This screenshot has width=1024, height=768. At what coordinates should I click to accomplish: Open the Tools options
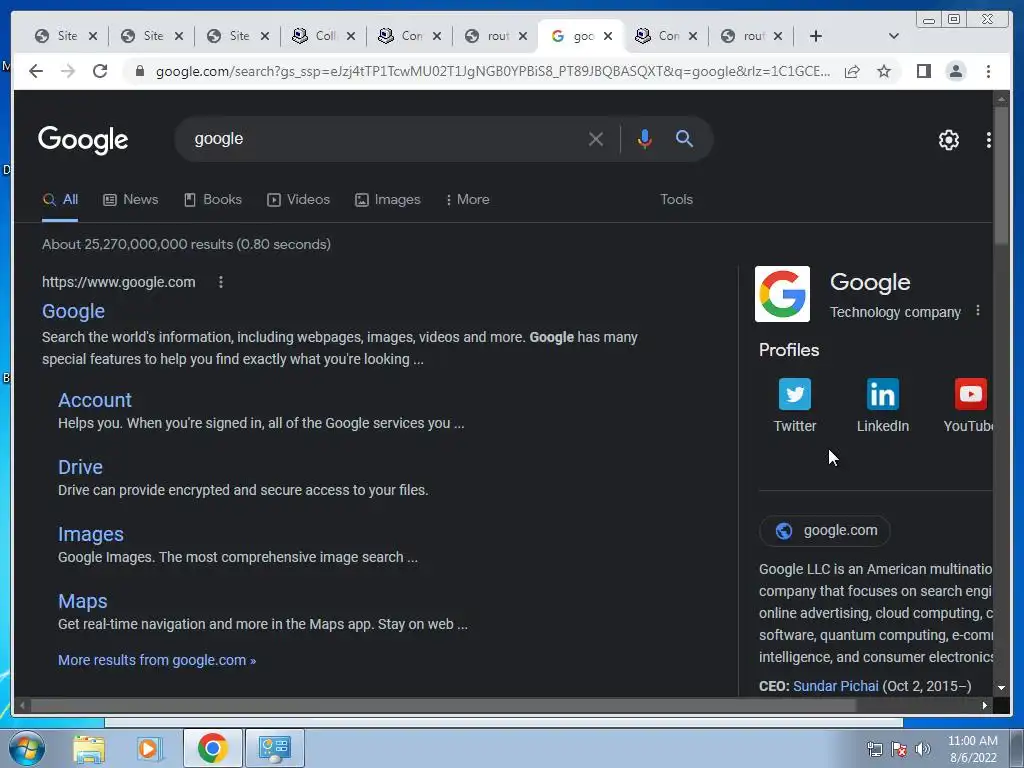click(x=676, y=200)
